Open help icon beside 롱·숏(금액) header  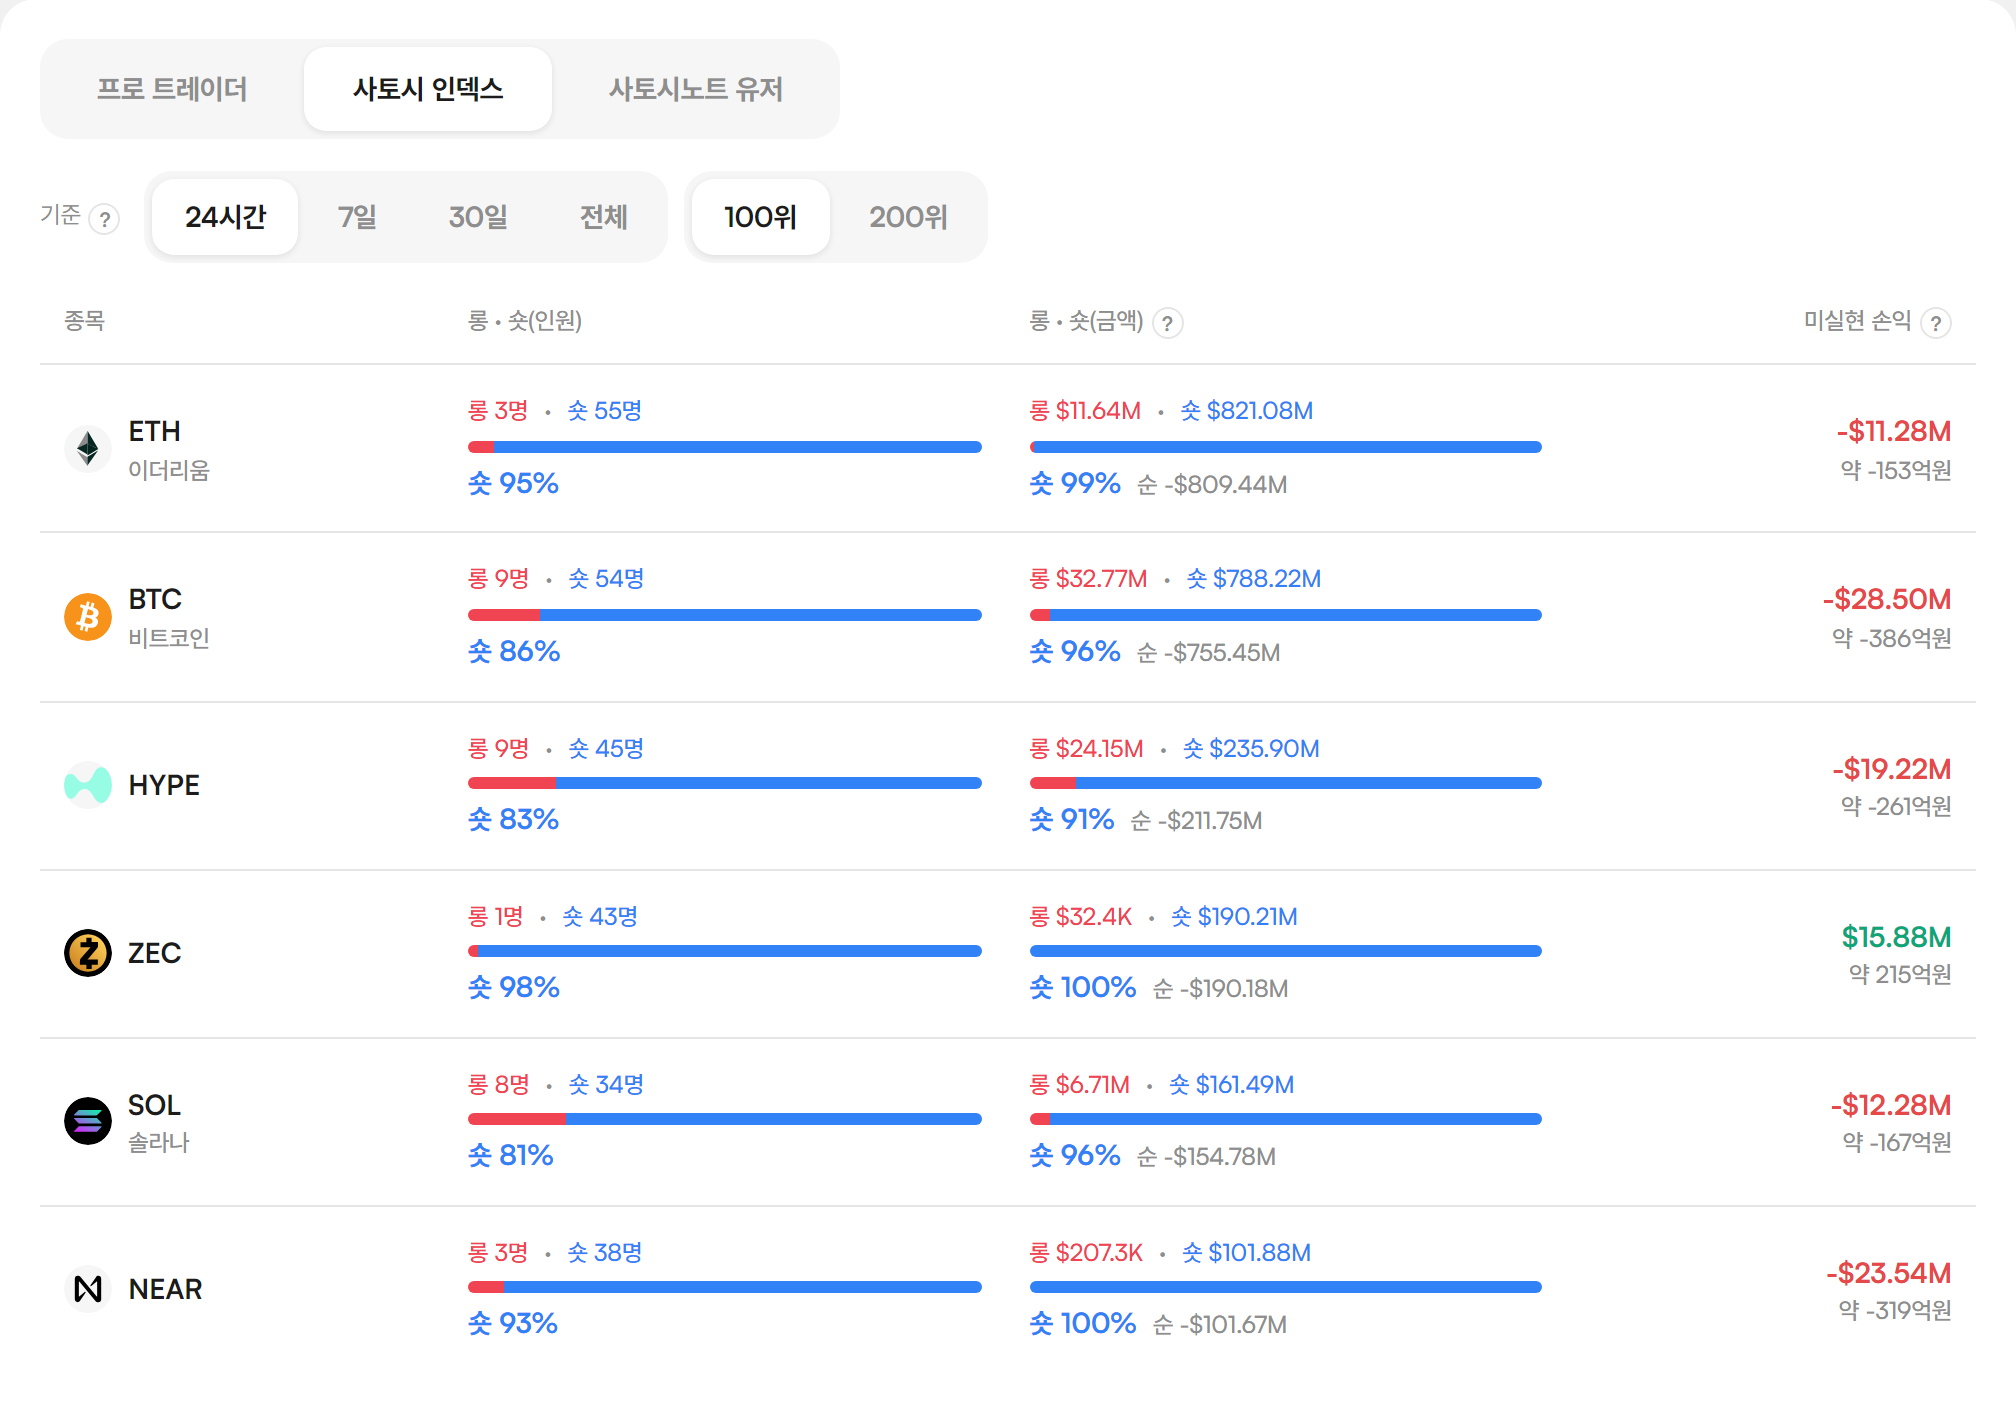click(1167, 323)
